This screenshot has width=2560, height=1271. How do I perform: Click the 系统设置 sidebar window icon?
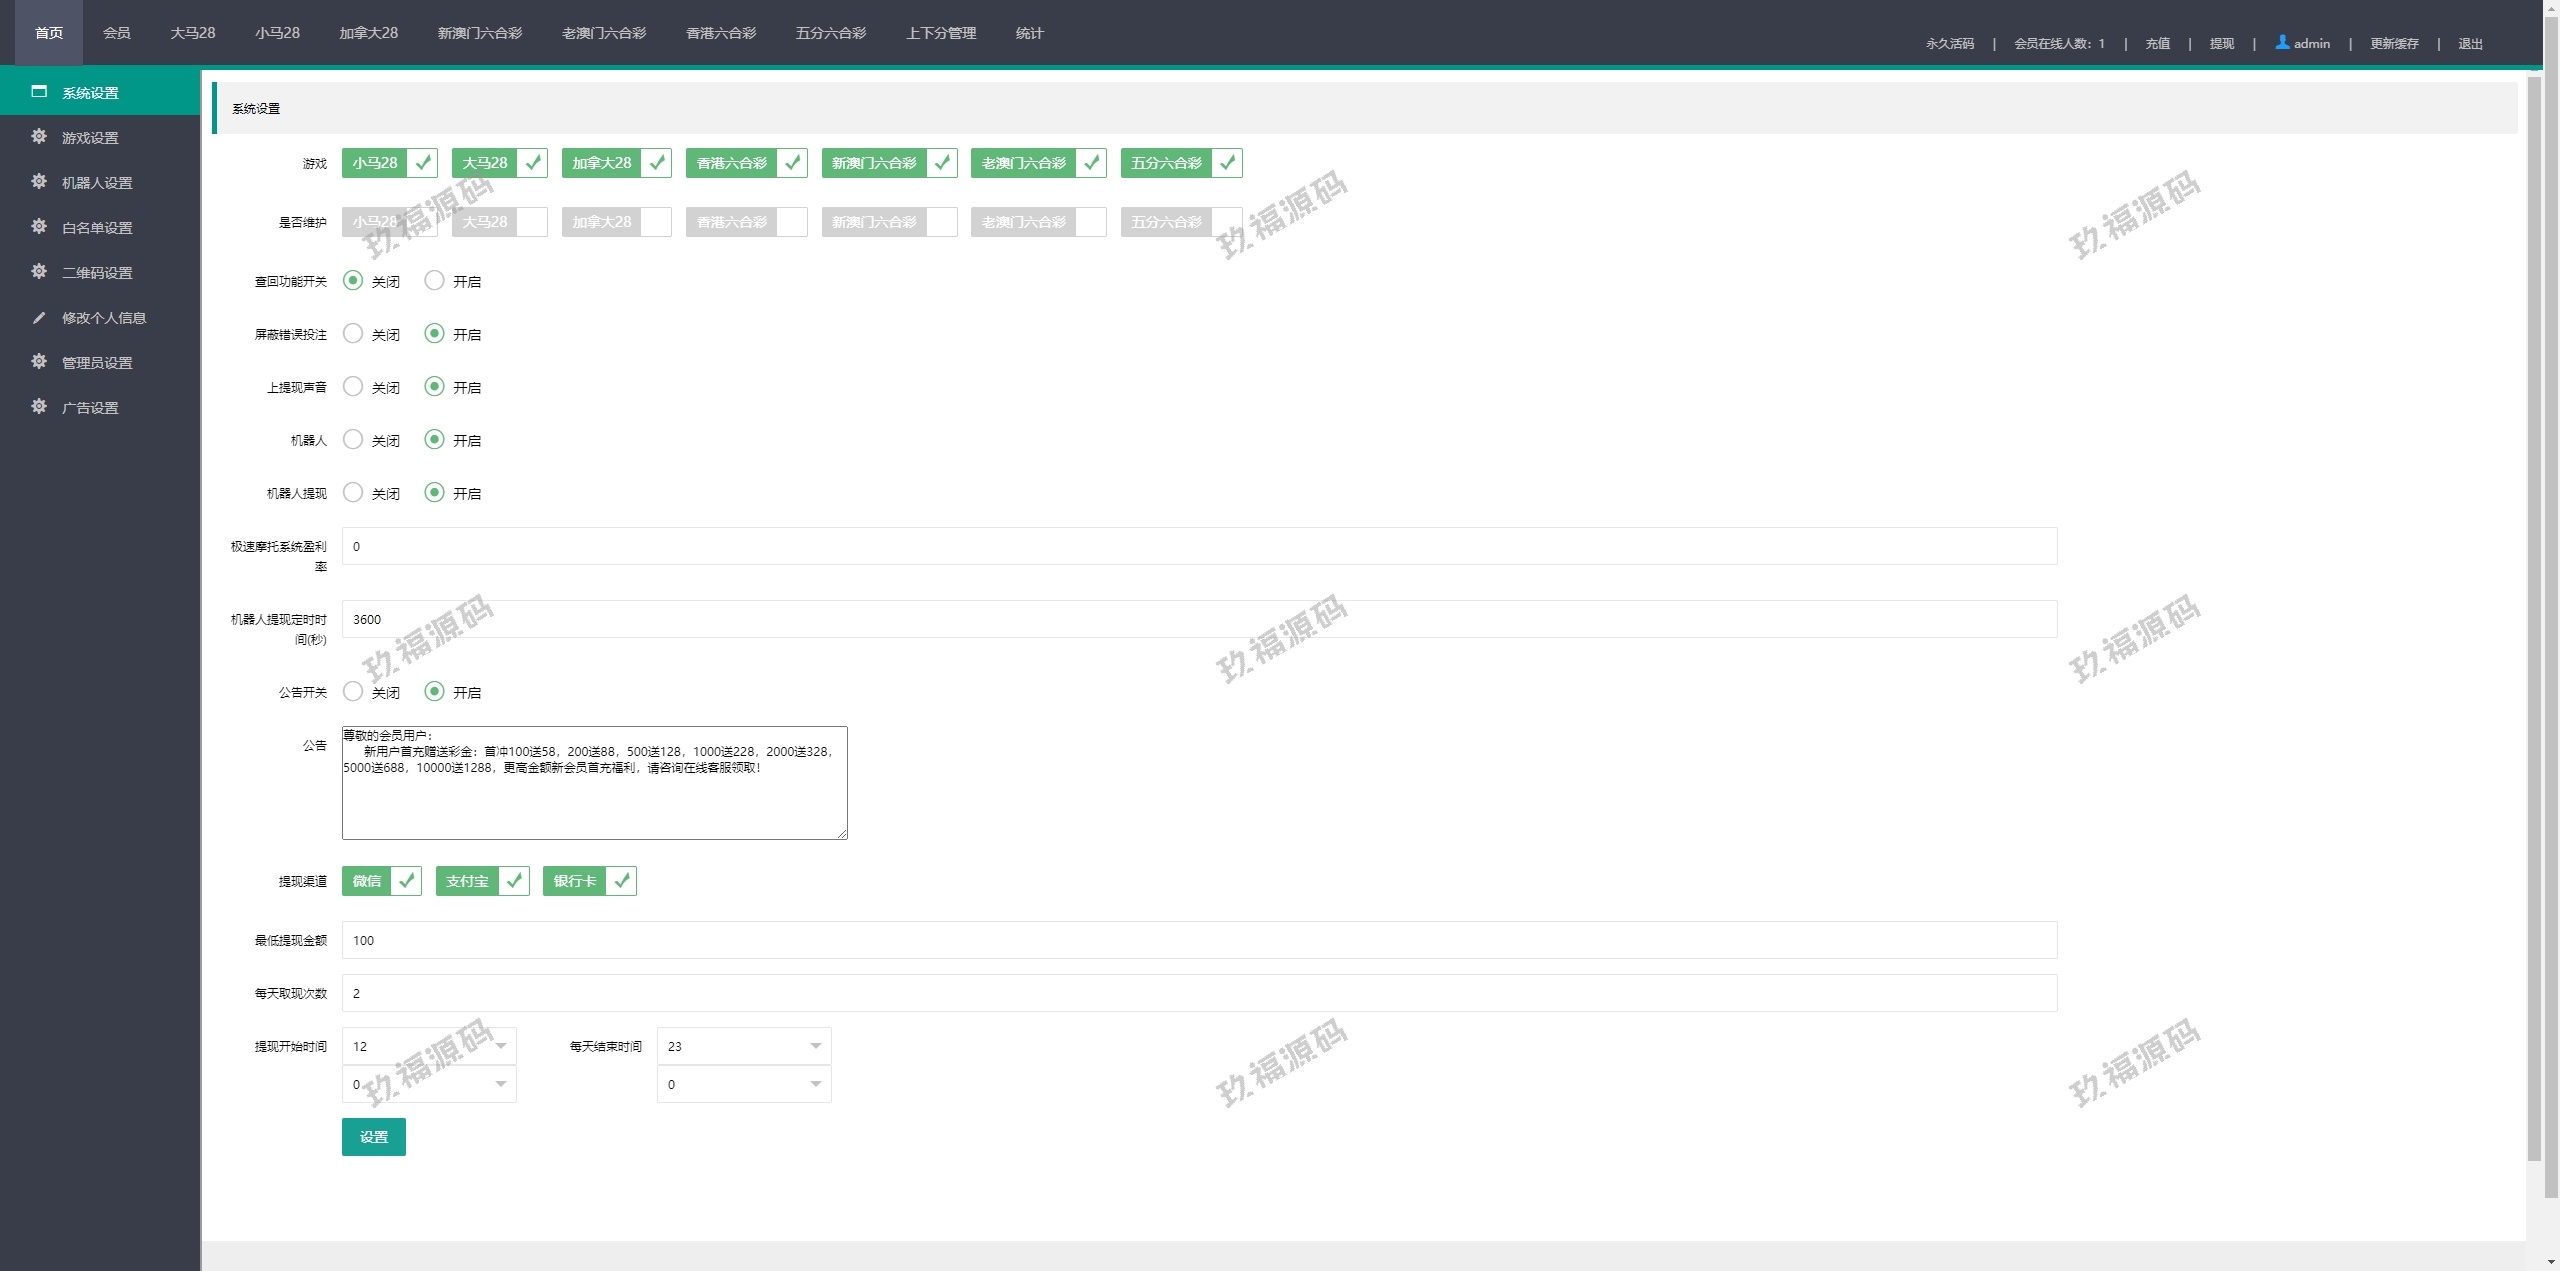pos(39,92)
